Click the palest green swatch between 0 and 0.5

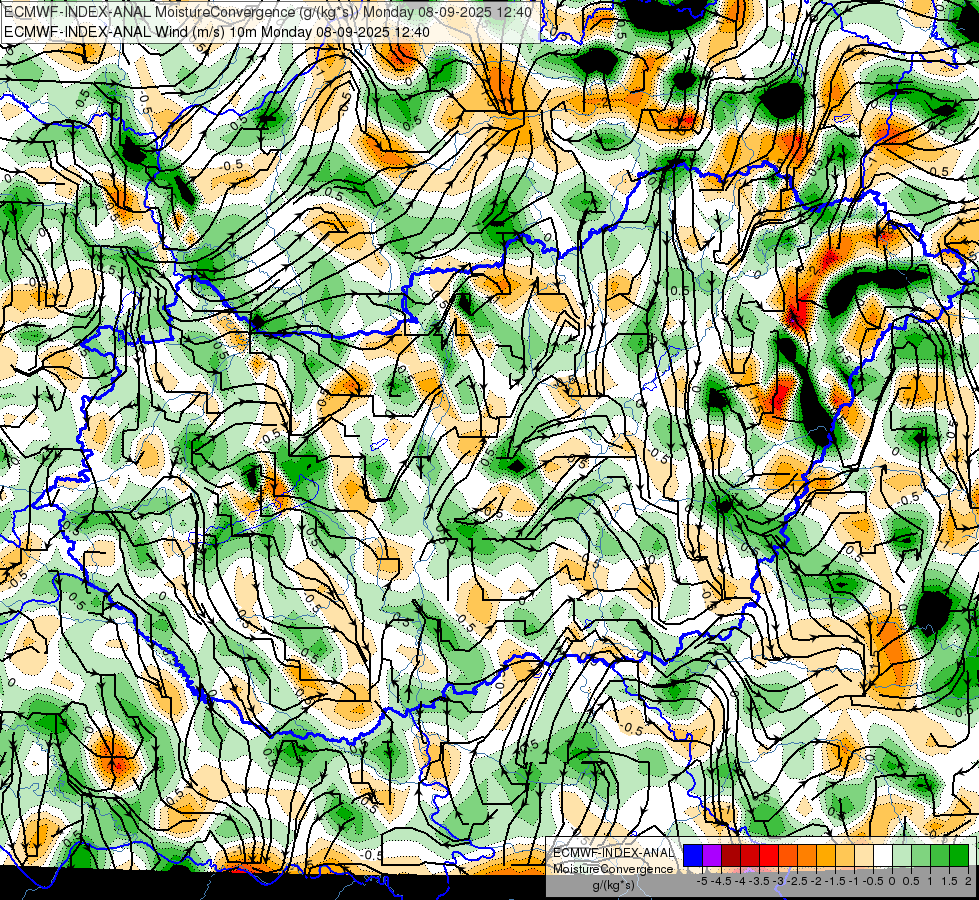point(902,855)
